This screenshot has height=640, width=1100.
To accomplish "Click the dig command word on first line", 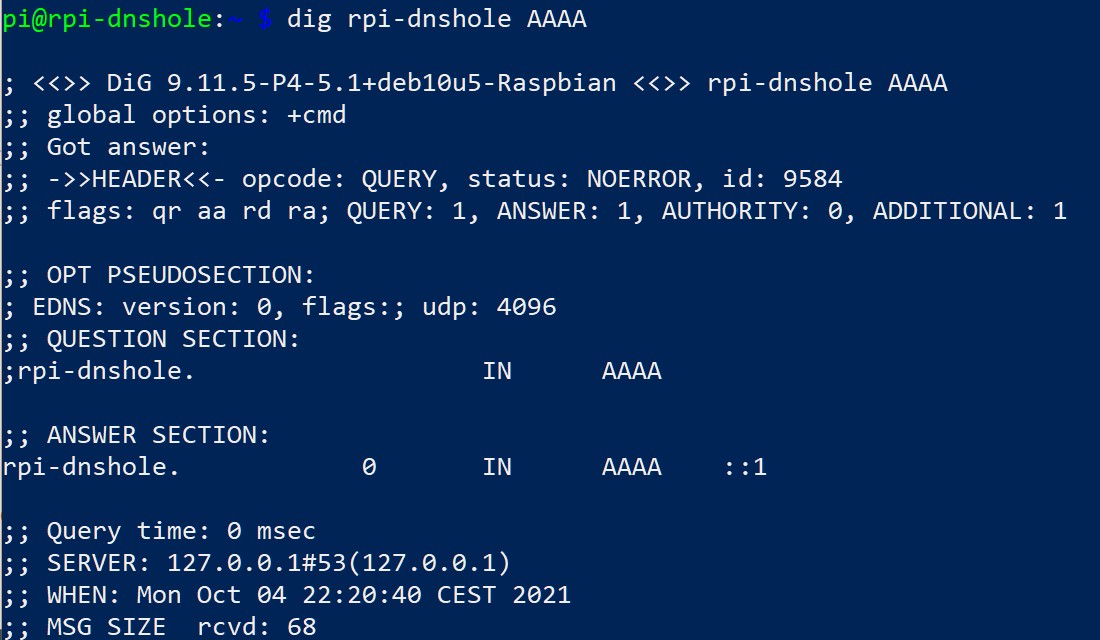I will pos(309,19).
